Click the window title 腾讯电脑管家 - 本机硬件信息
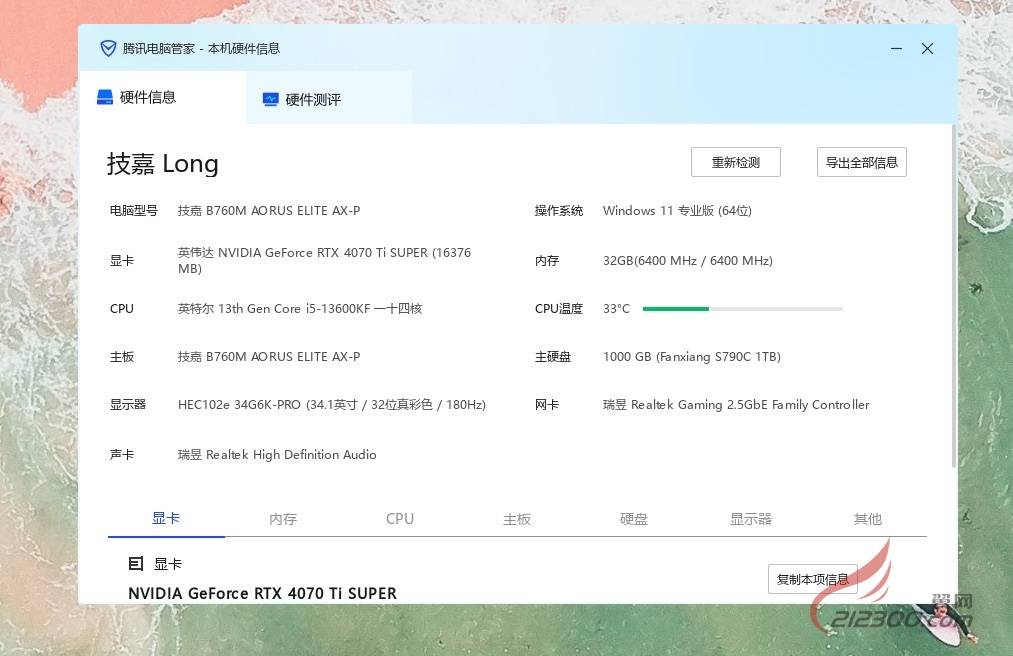This screenshot has width=1013, height=656. (x=201, y=48)
